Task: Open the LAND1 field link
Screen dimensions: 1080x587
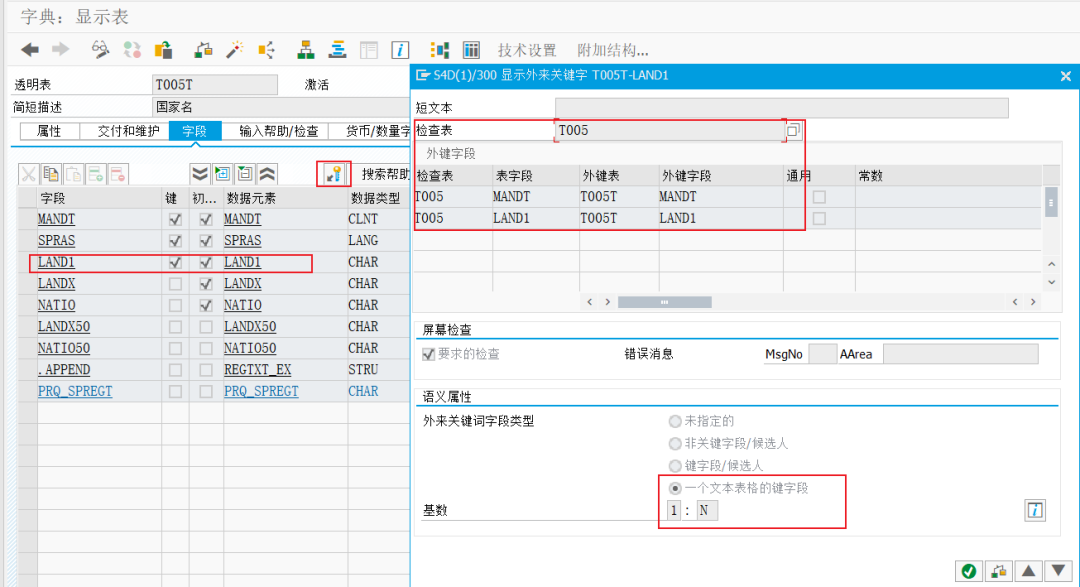Action: click(56, 262)
